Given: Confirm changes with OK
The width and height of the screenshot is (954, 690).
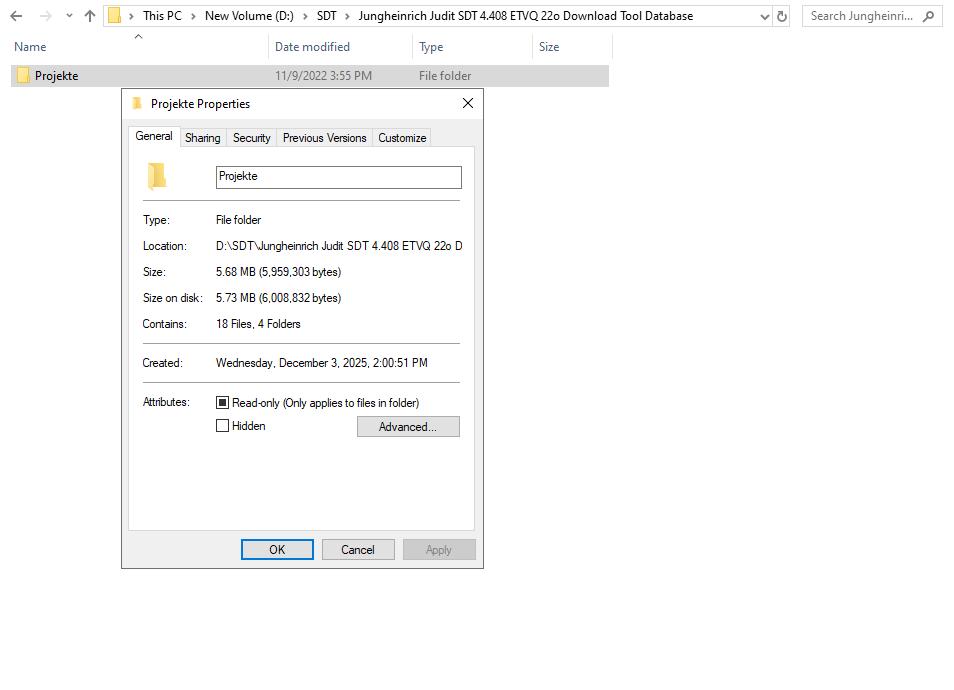Looking at the screenshot, I should point(277,549).
